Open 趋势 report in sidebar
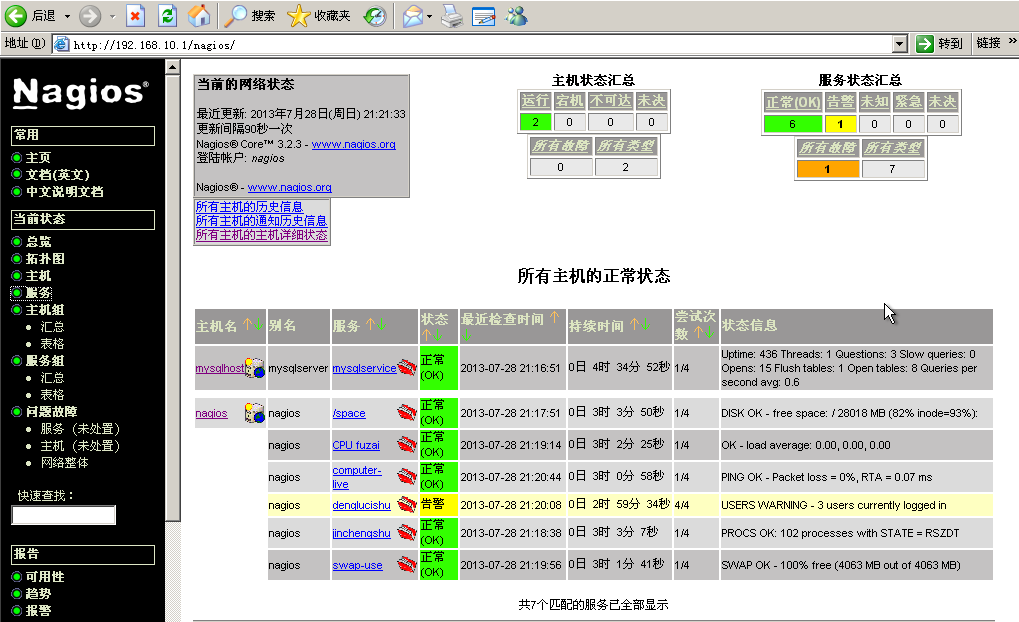This screenshot has height=622, width=1019. (x=38, y=593)
